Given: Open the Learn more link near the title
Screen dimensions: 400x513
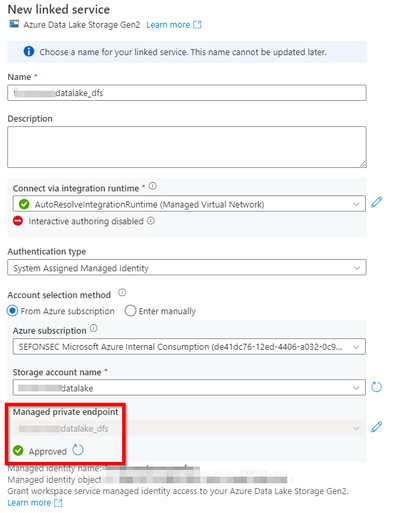Looking at the screenshot, I should pos(168,25).
